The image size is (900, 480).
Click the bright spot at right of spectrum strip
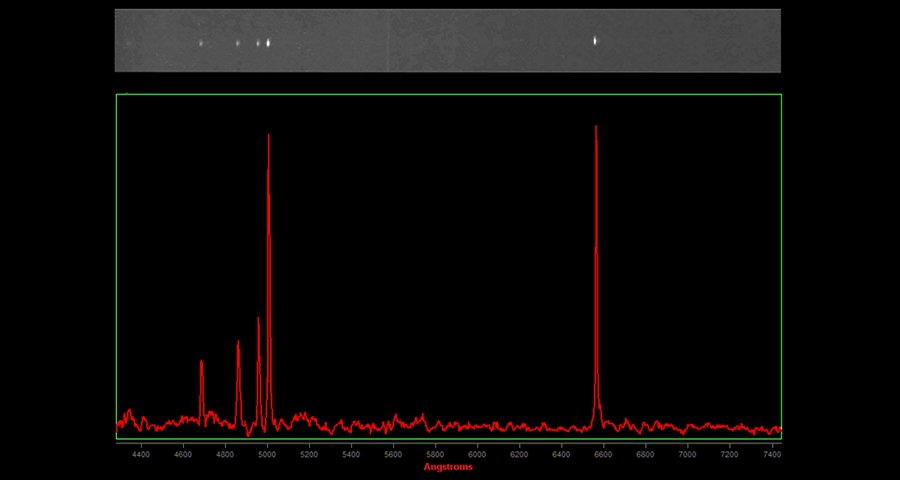pyautogui.click(x=595, y=41)
